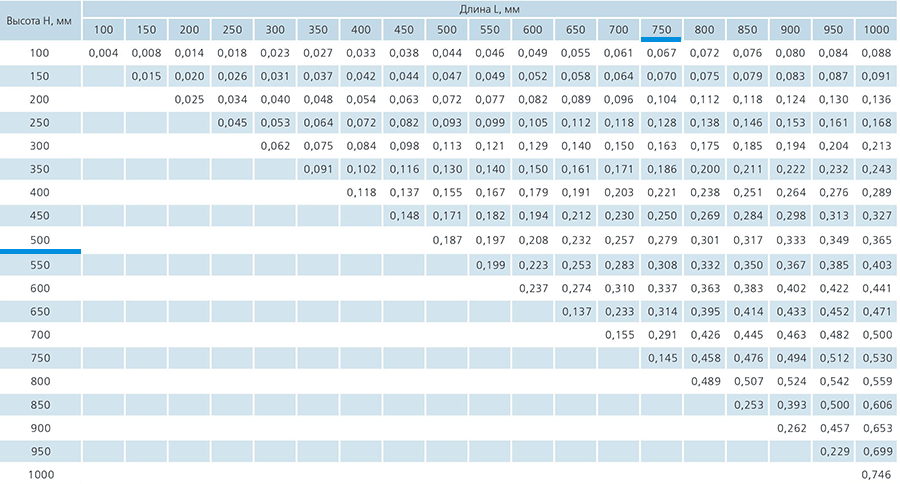
Task: Select cell value 0,155 in row 700
Action: tap(619, 335)
